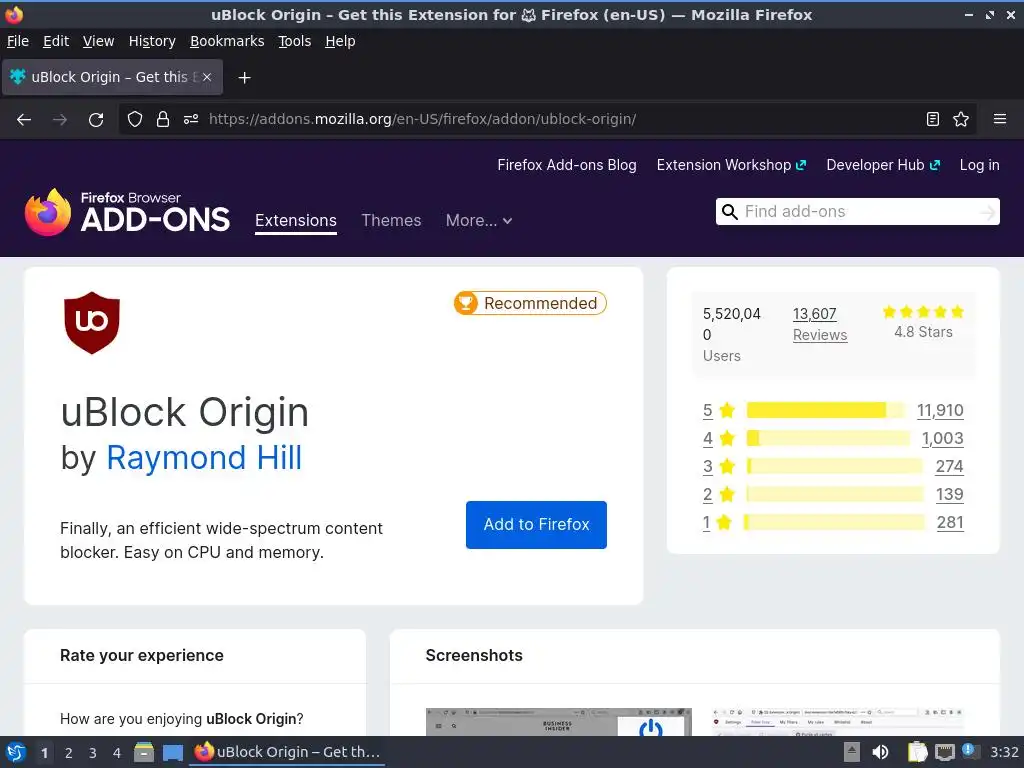Click Log in link
The height and width of the screenshot is (768, 1024).
pyautogui.click(x=980, y=165)
